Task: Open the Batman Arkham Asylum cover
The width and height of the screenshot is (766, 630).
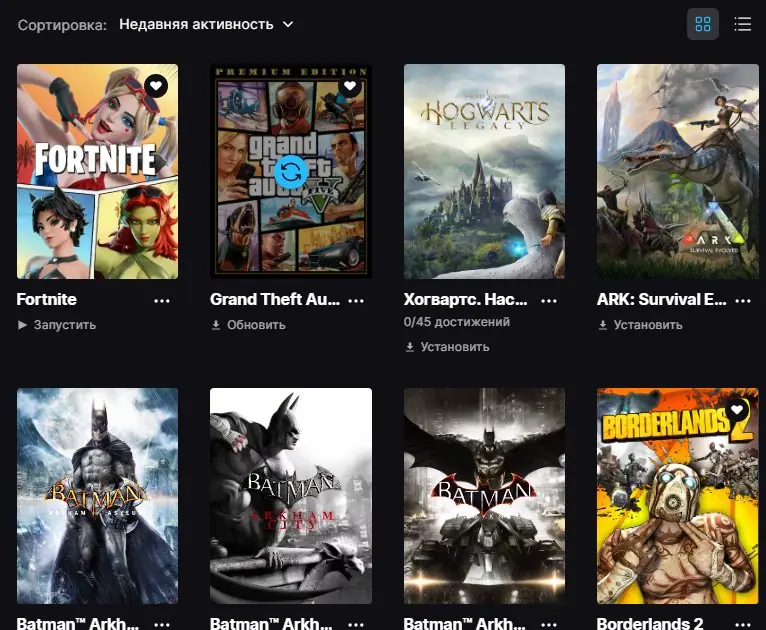Action: pos(97,496)
